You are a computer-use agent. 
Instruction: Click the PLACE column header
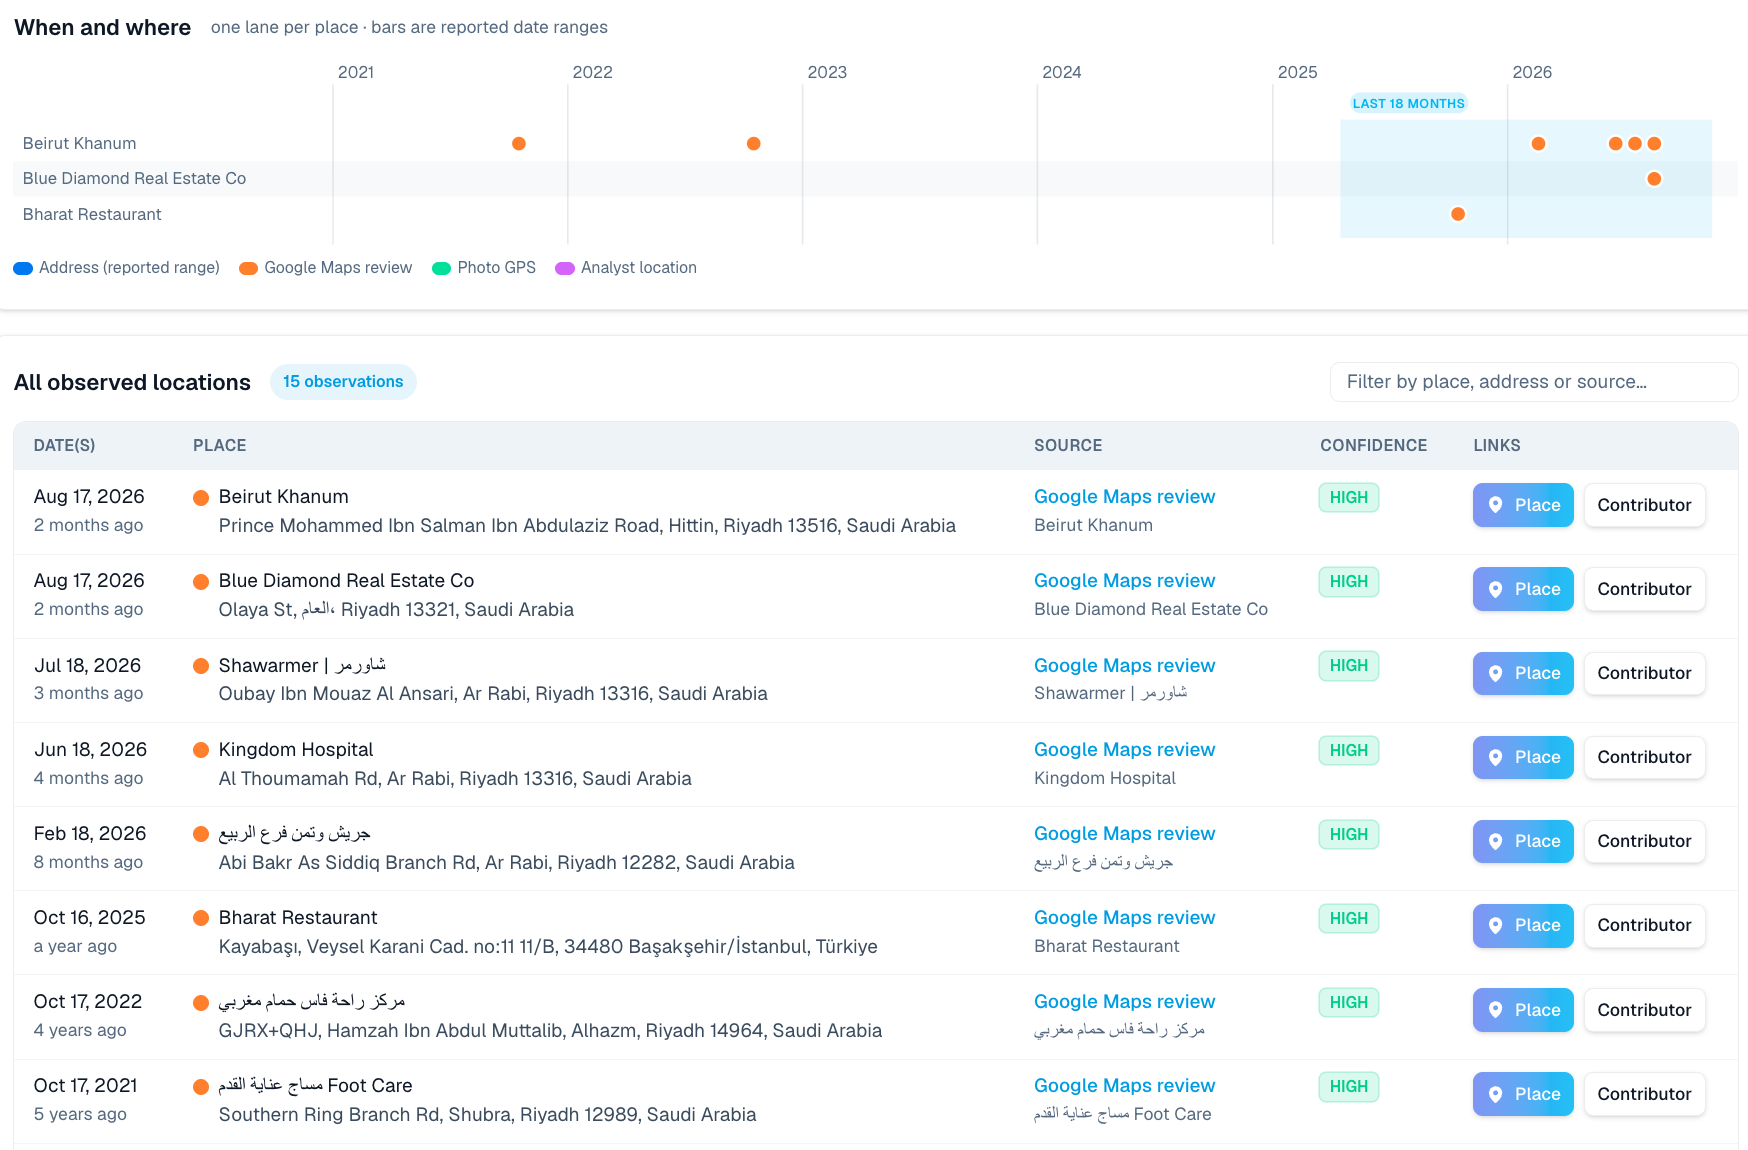click(220, 446)
